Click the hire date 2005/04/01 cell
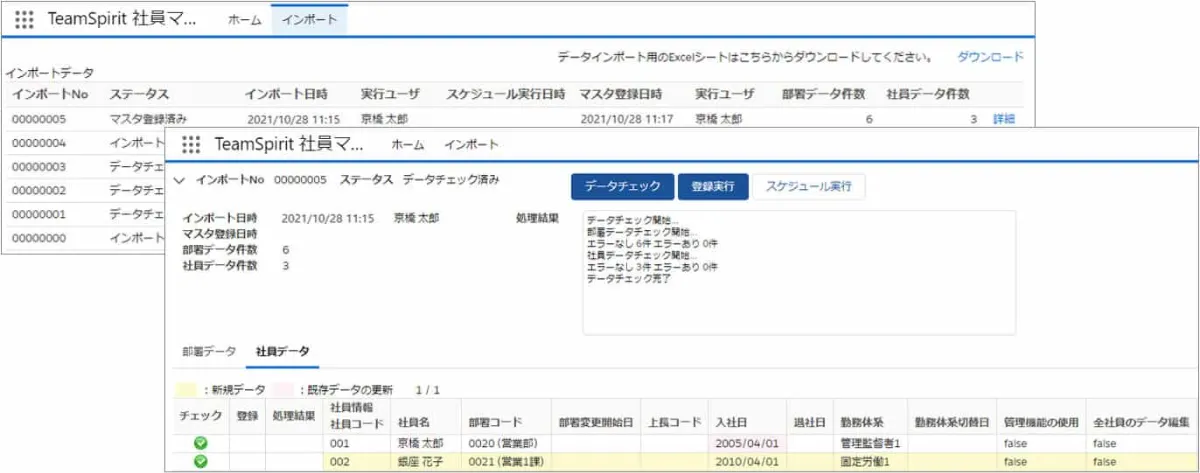The height and width of the screenshot is (473, 1200). 746,442
